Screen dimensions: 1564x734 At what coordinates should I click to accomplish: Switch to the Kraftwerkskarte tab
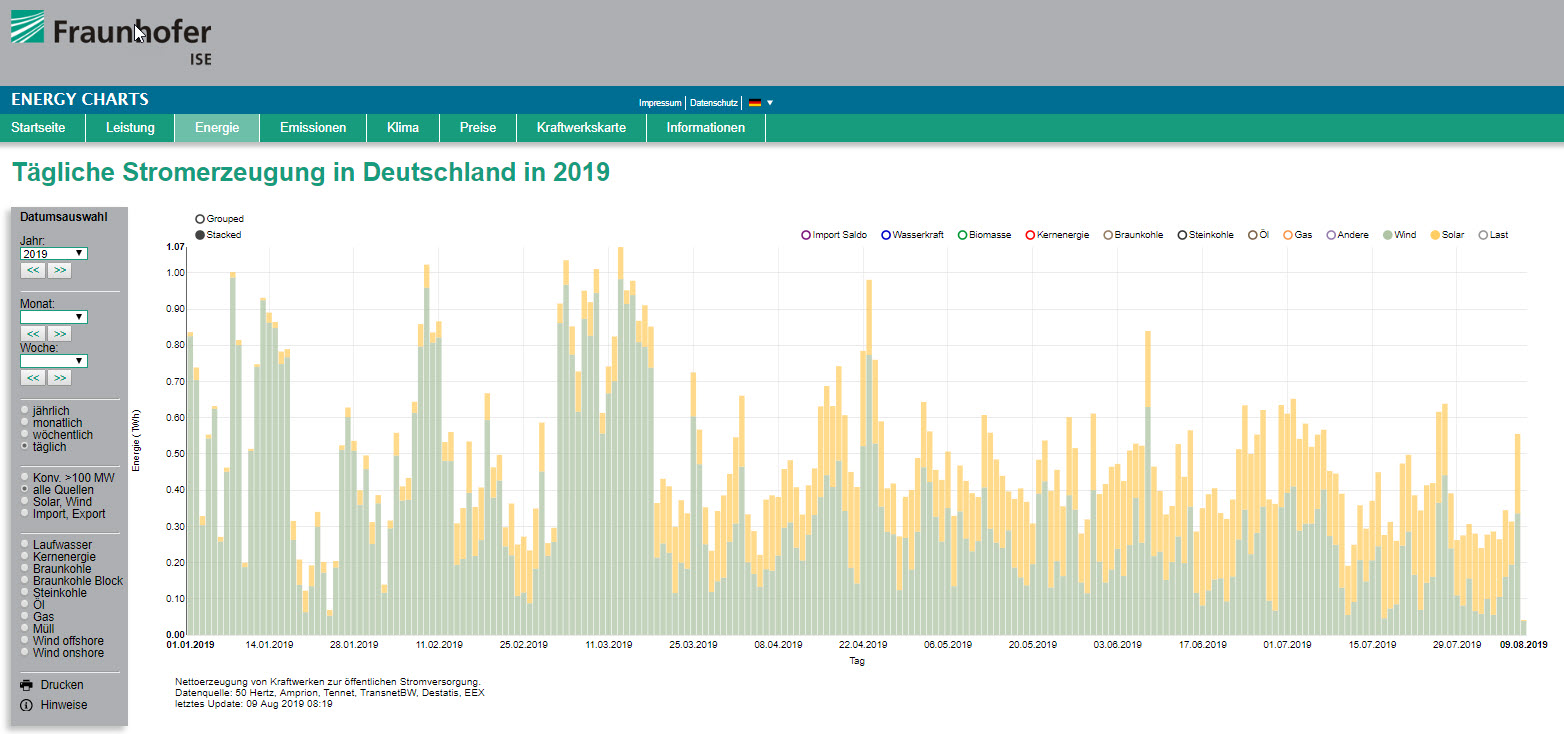coord(581,128)
